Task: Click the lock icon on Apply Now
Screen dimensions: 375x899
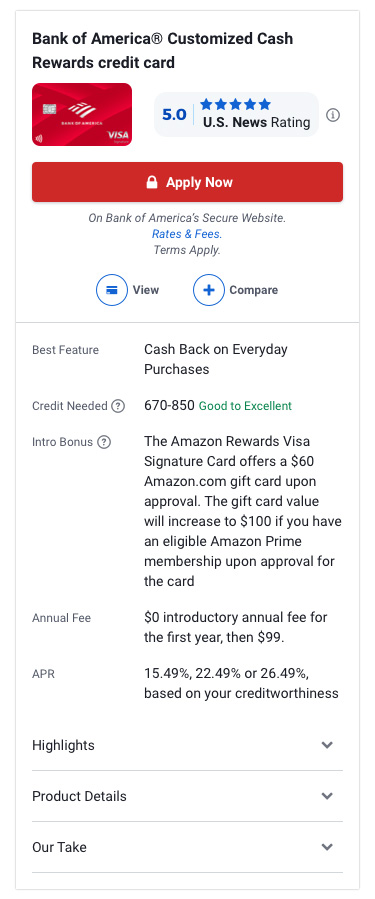Action: (151, 182)
